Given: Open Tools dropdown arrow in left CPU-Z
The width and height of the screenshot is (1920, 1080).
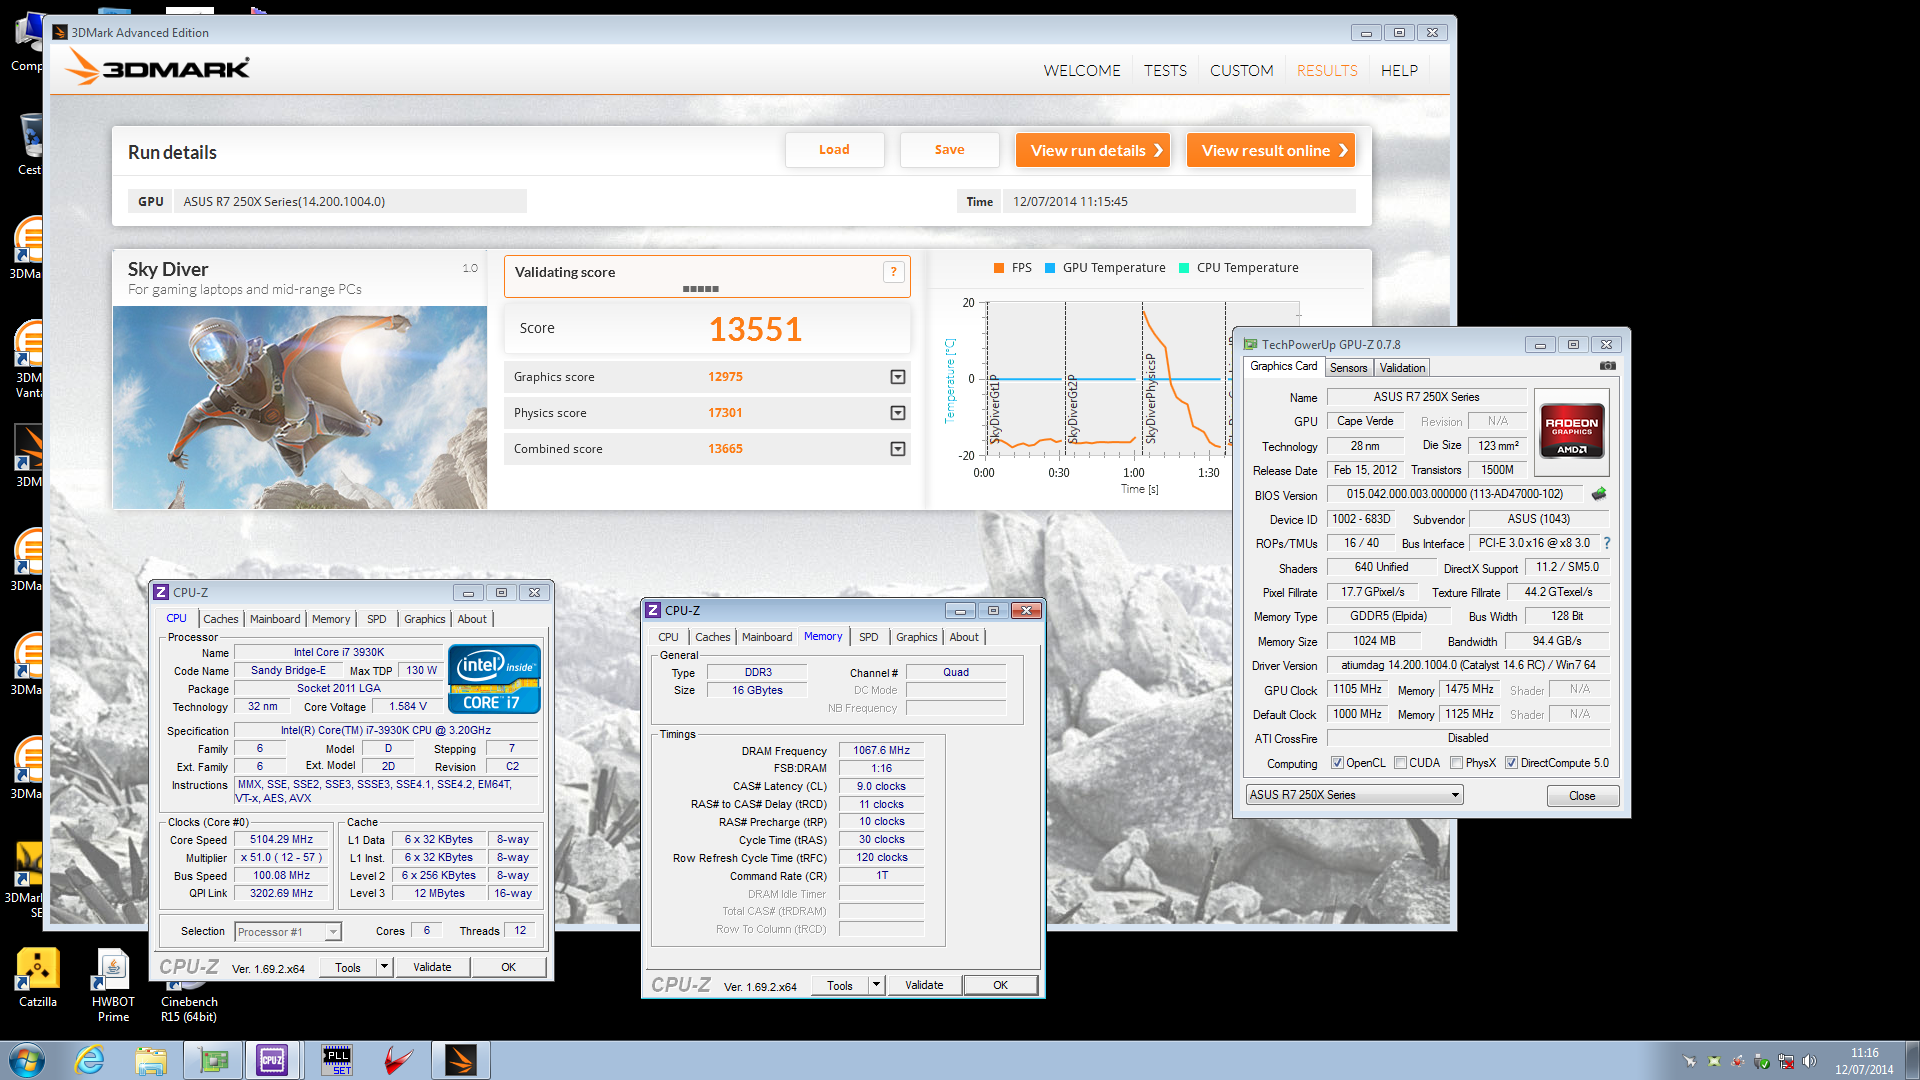Looking at the screenshot, I should [x=383, y=967].
